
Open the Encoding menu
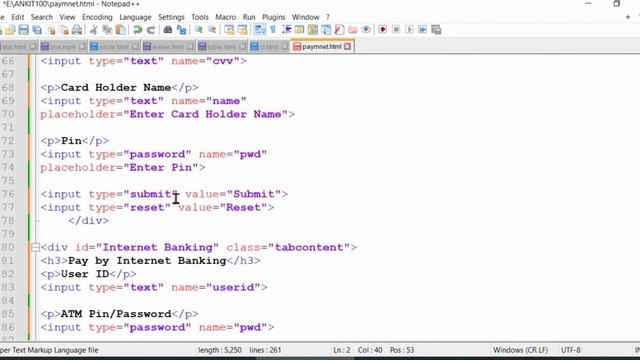point(97,17)
